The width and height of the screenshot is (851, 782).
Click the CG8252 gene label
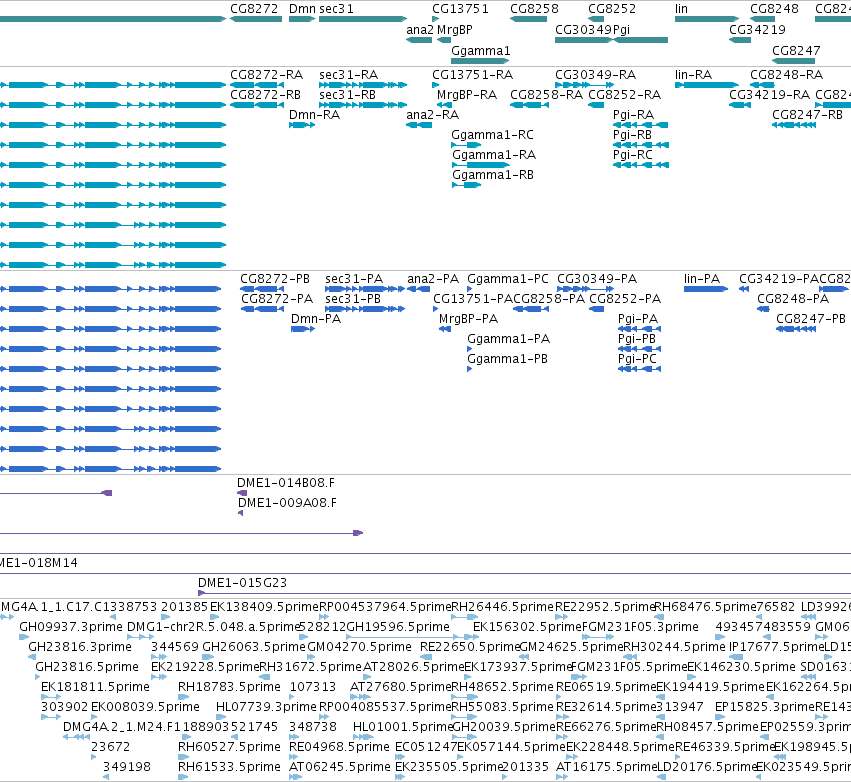click(612, 9)
